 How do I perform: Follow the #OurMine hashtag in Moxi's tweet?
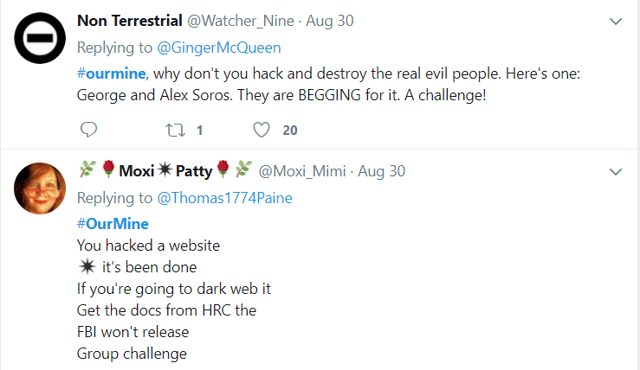click(113, 224)
